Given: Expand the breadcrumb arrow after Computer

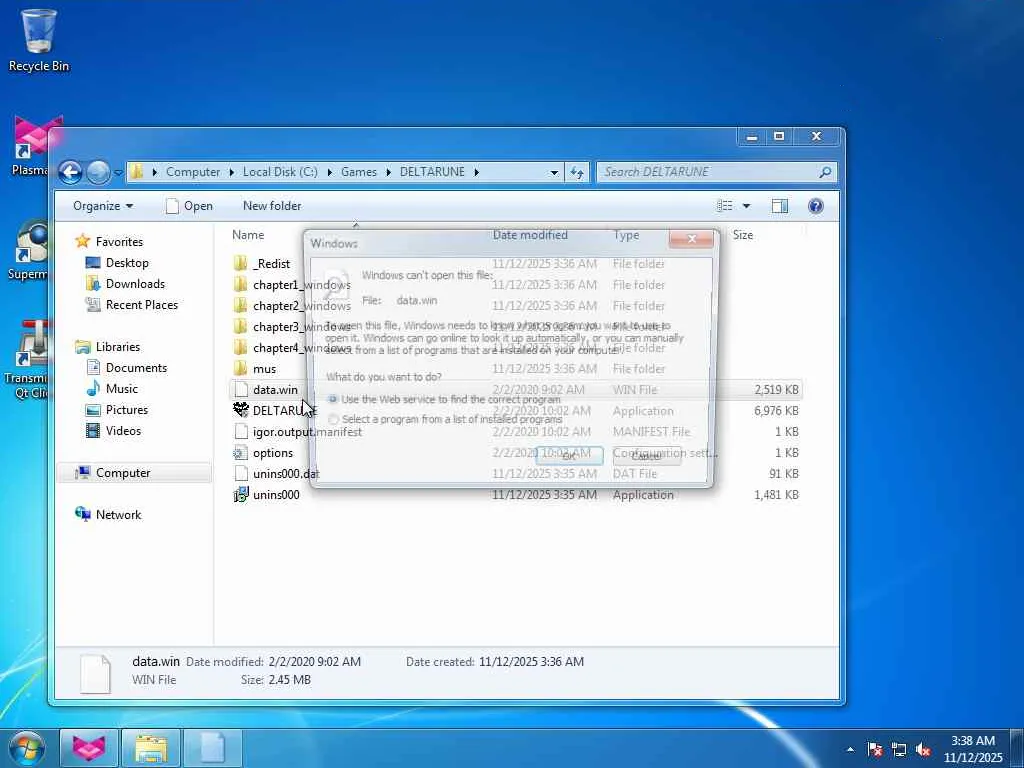Looking at the screenshot, I should (232, 172).
